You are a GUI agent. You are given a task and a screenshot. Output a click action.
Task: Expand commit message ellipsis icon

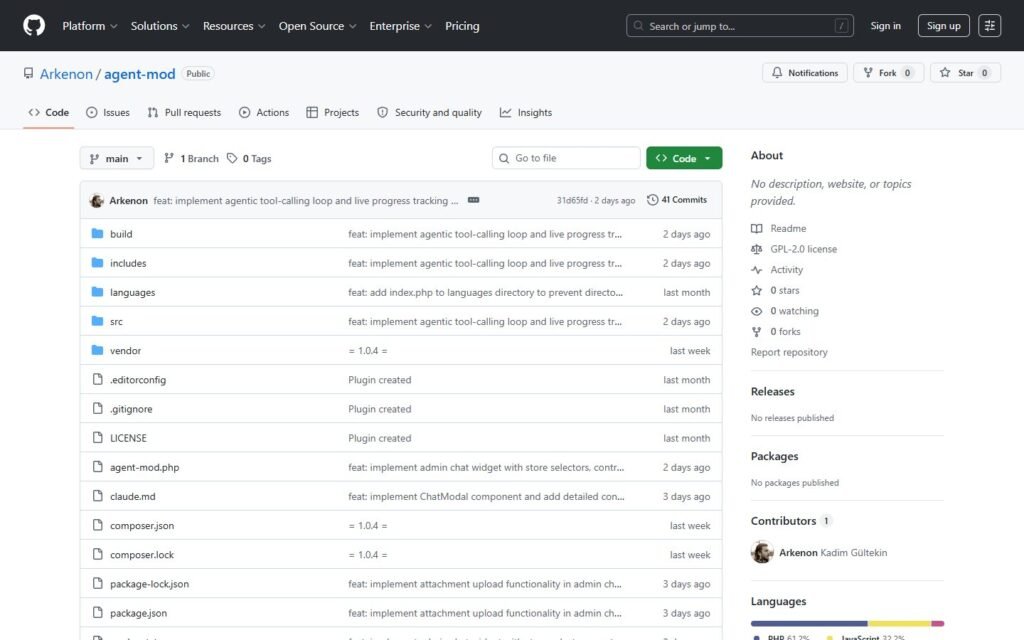473,200
